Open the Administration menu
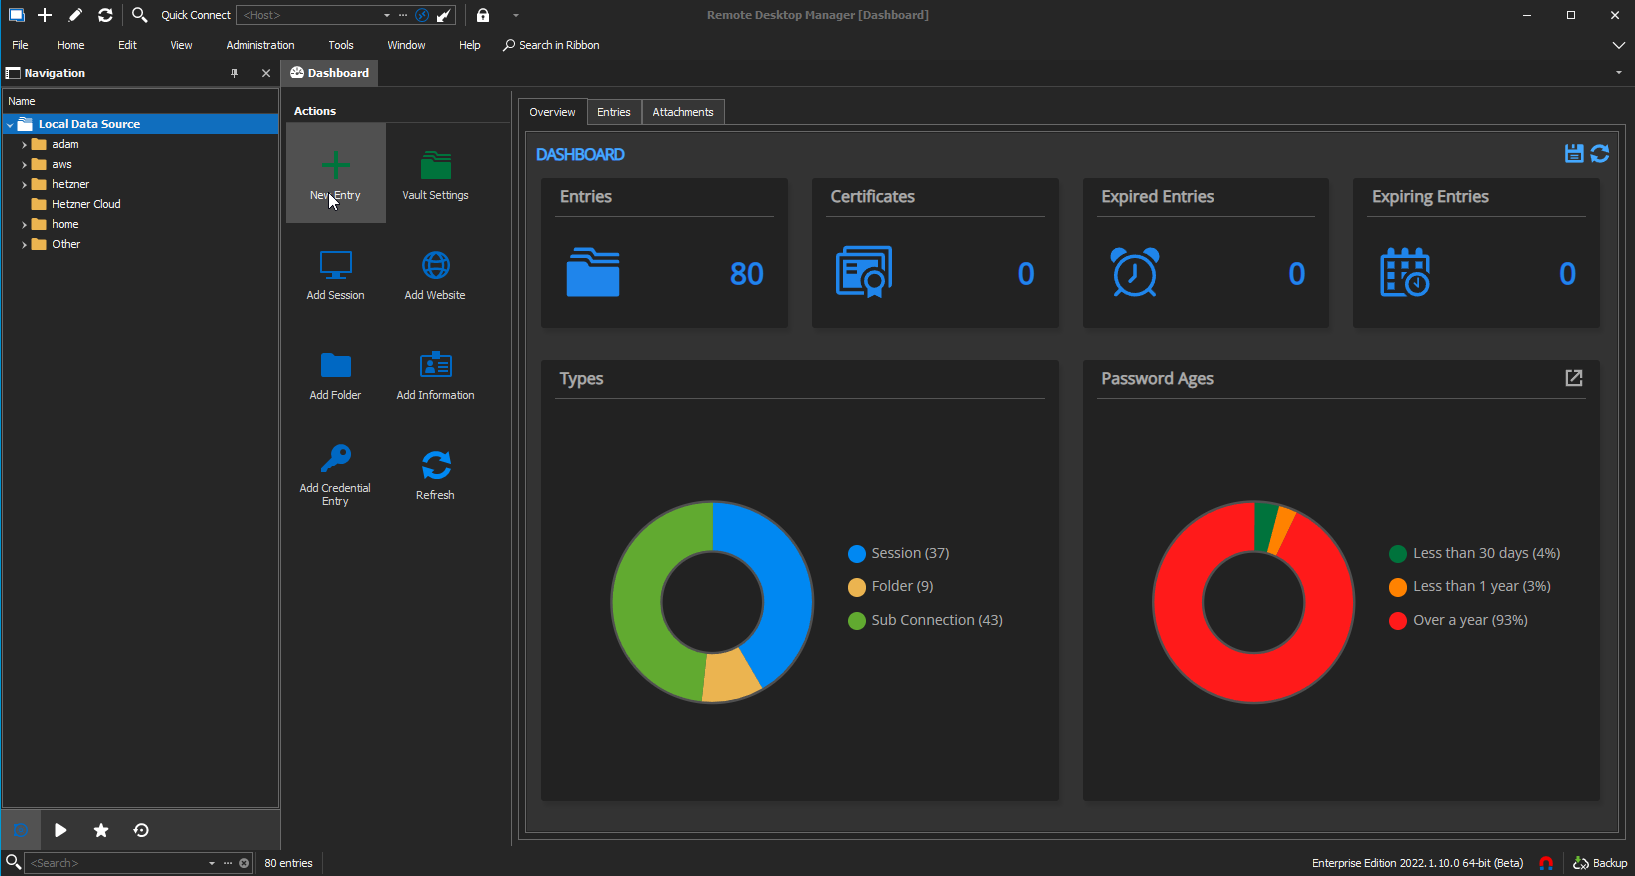The image size is (1635, 876). (260, 45)
